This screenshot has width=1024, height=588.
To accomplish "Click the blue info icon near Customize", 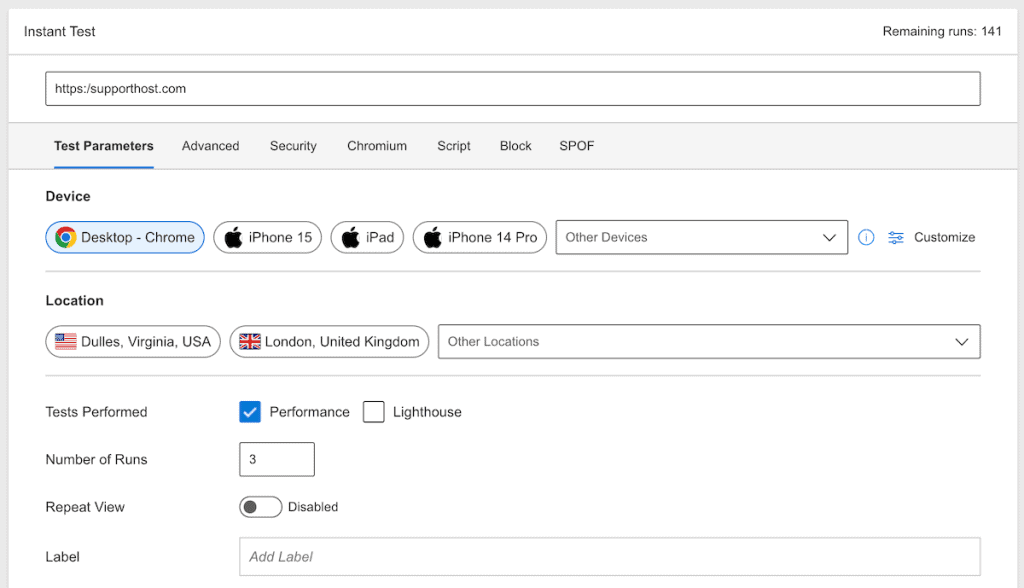I will [x=866, y=237].
